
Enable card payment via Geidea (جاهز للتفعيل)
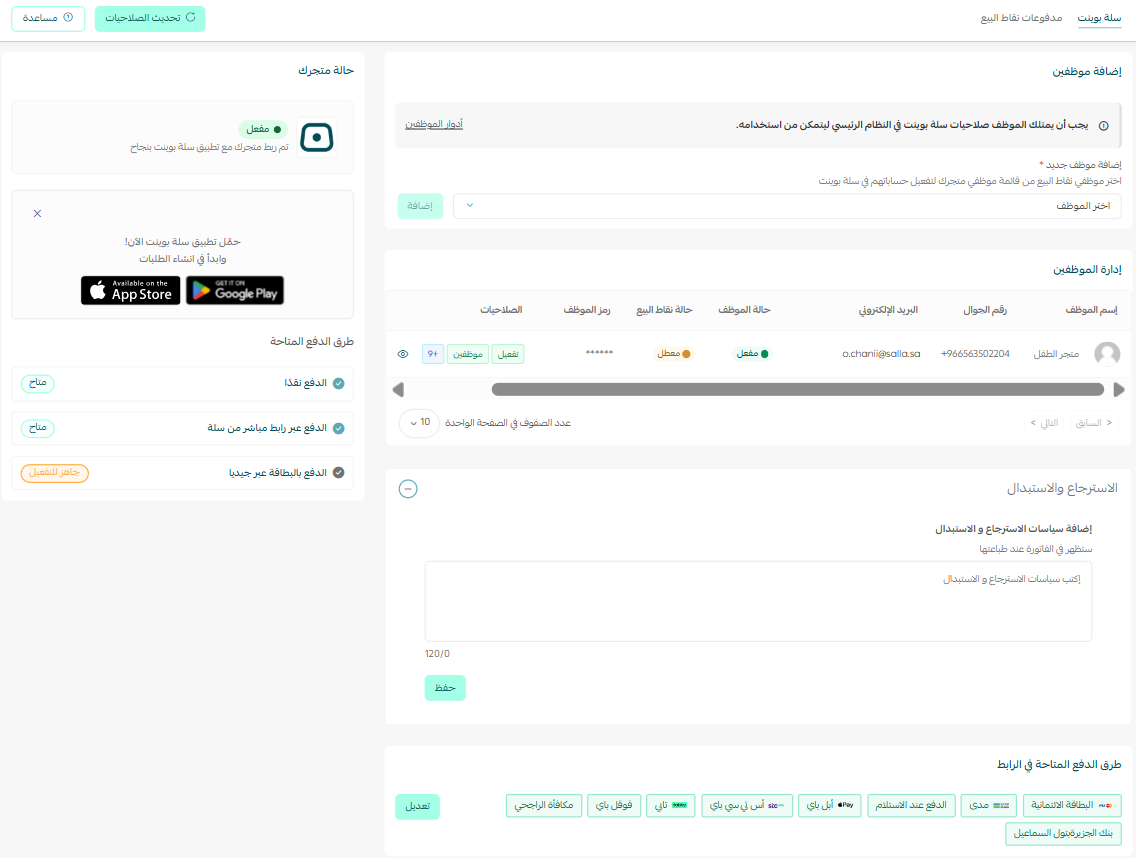(x=54, y=473)
